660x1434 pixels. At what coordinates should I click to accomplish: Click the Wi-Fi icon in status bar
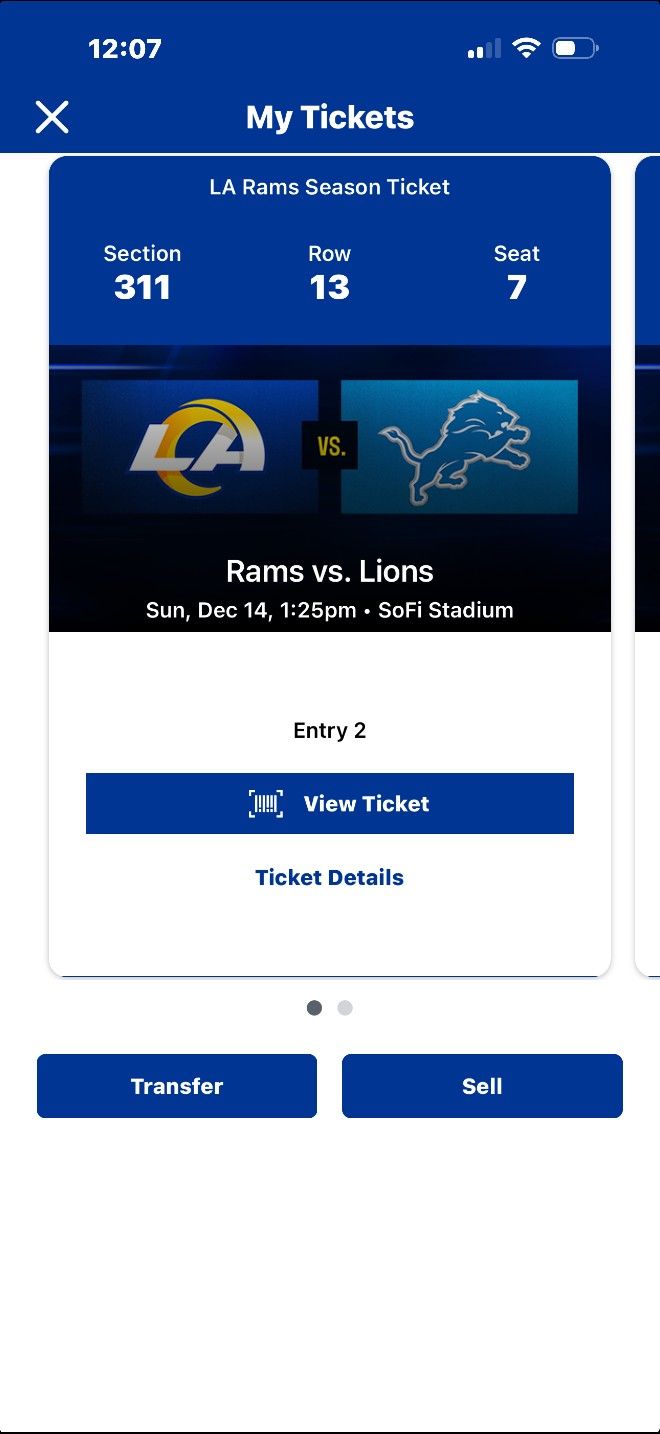tap(527, 47)
